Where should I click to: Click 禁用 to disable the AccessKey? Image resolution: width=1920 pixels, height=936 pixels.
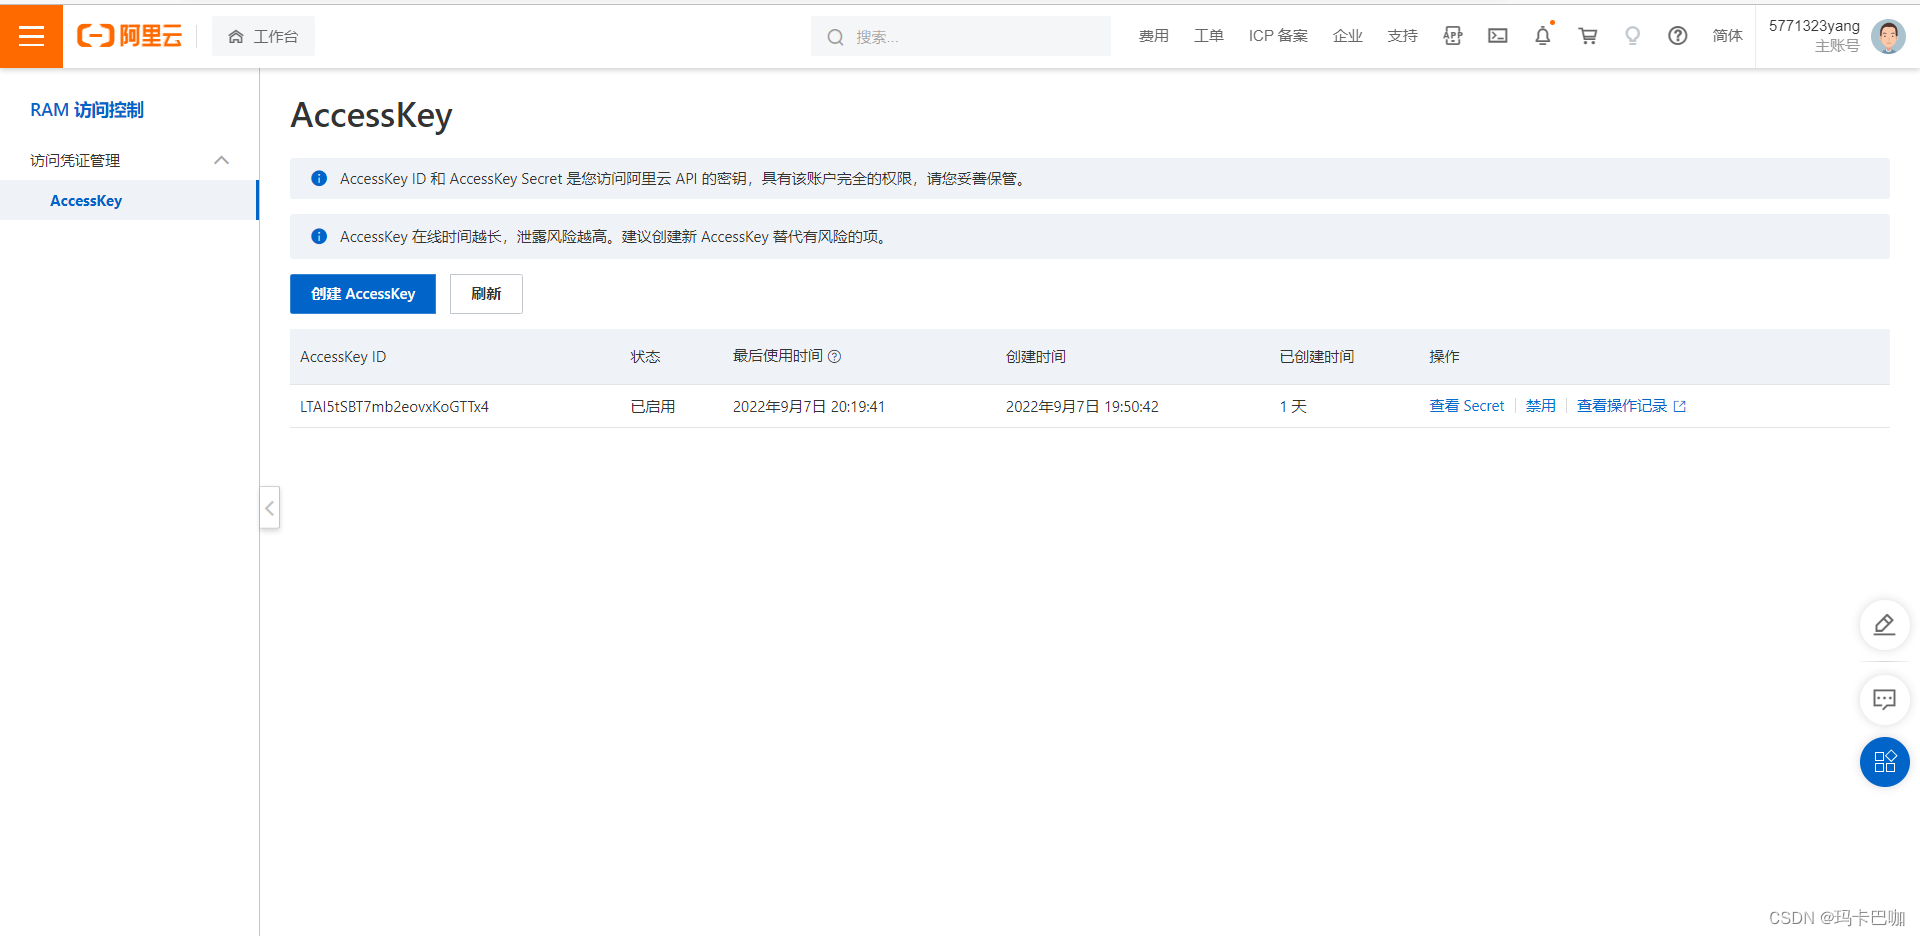click(1540, 406)
